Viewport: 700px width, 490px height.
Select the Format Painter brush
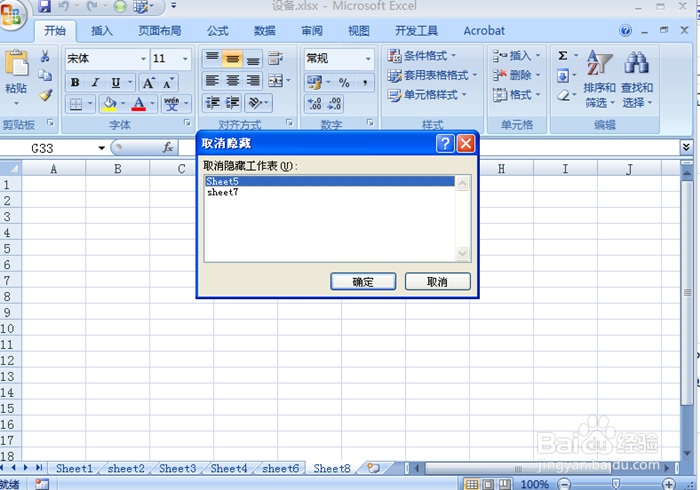[x=45, y=95]
